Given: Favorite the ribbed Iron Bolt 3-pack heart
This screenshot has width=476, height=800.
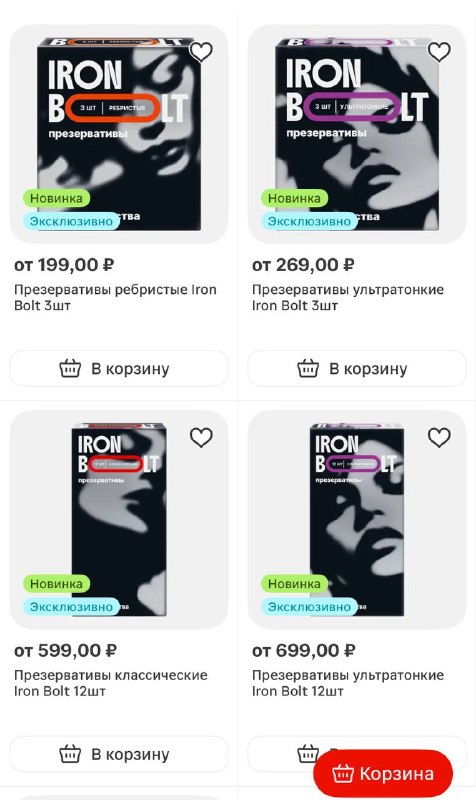Looking at the screenshot, I should tap(201, 52).
